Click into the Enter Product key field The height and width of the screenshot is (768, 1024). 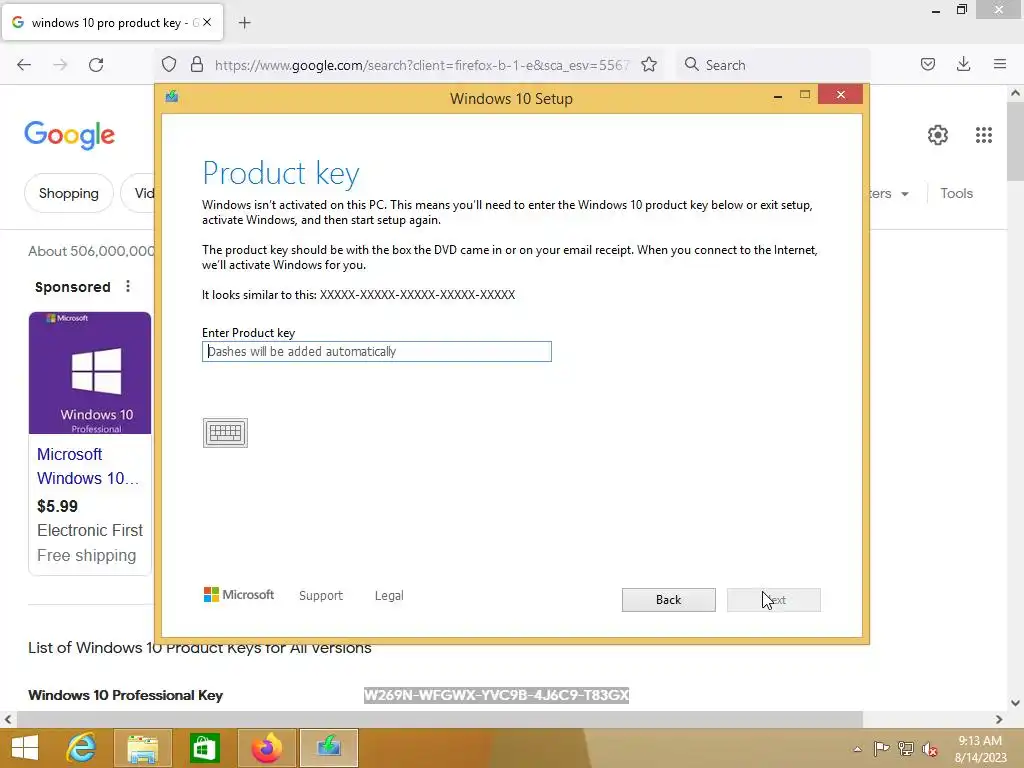click(x=377, y=351)
